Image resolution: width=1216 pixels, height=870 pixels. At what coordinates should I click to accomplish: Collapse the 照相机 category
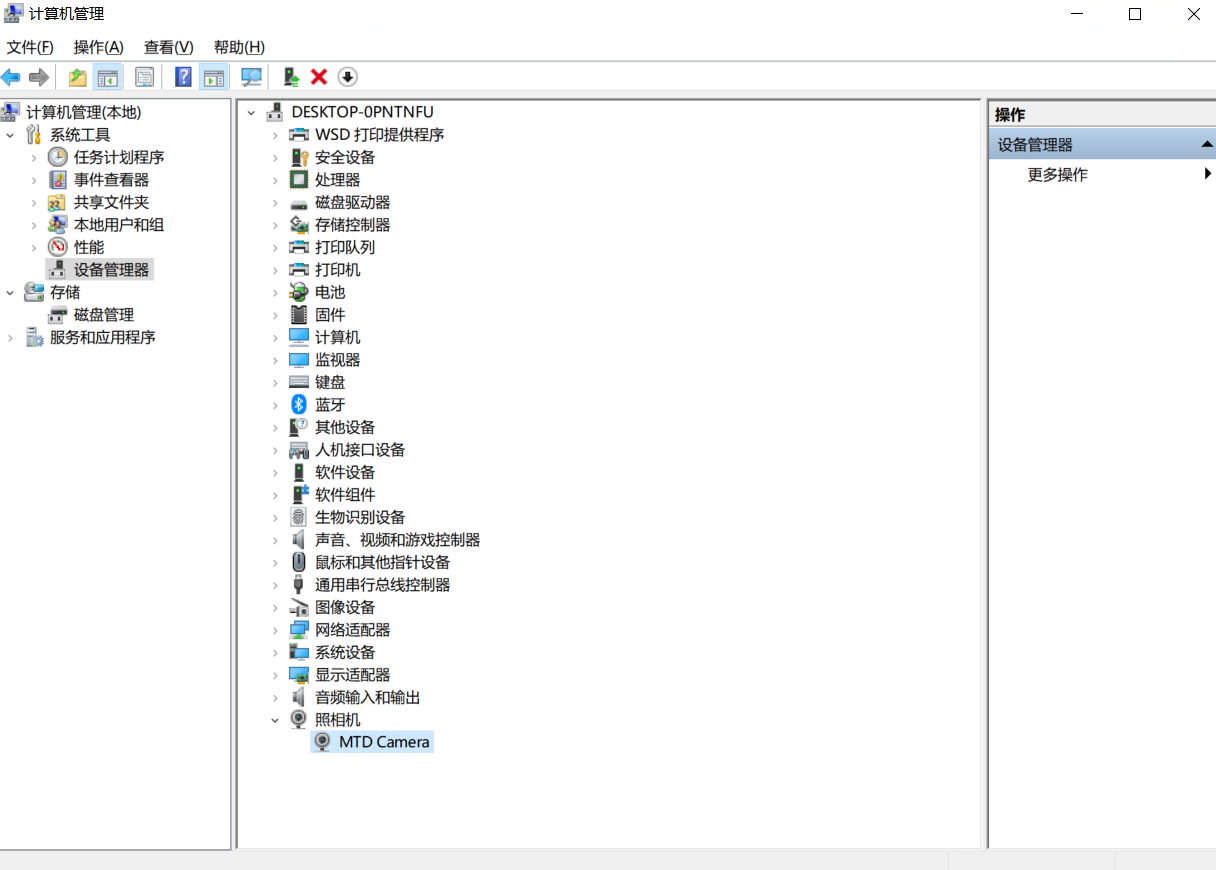pyautogui.click(x=276, y=719)
